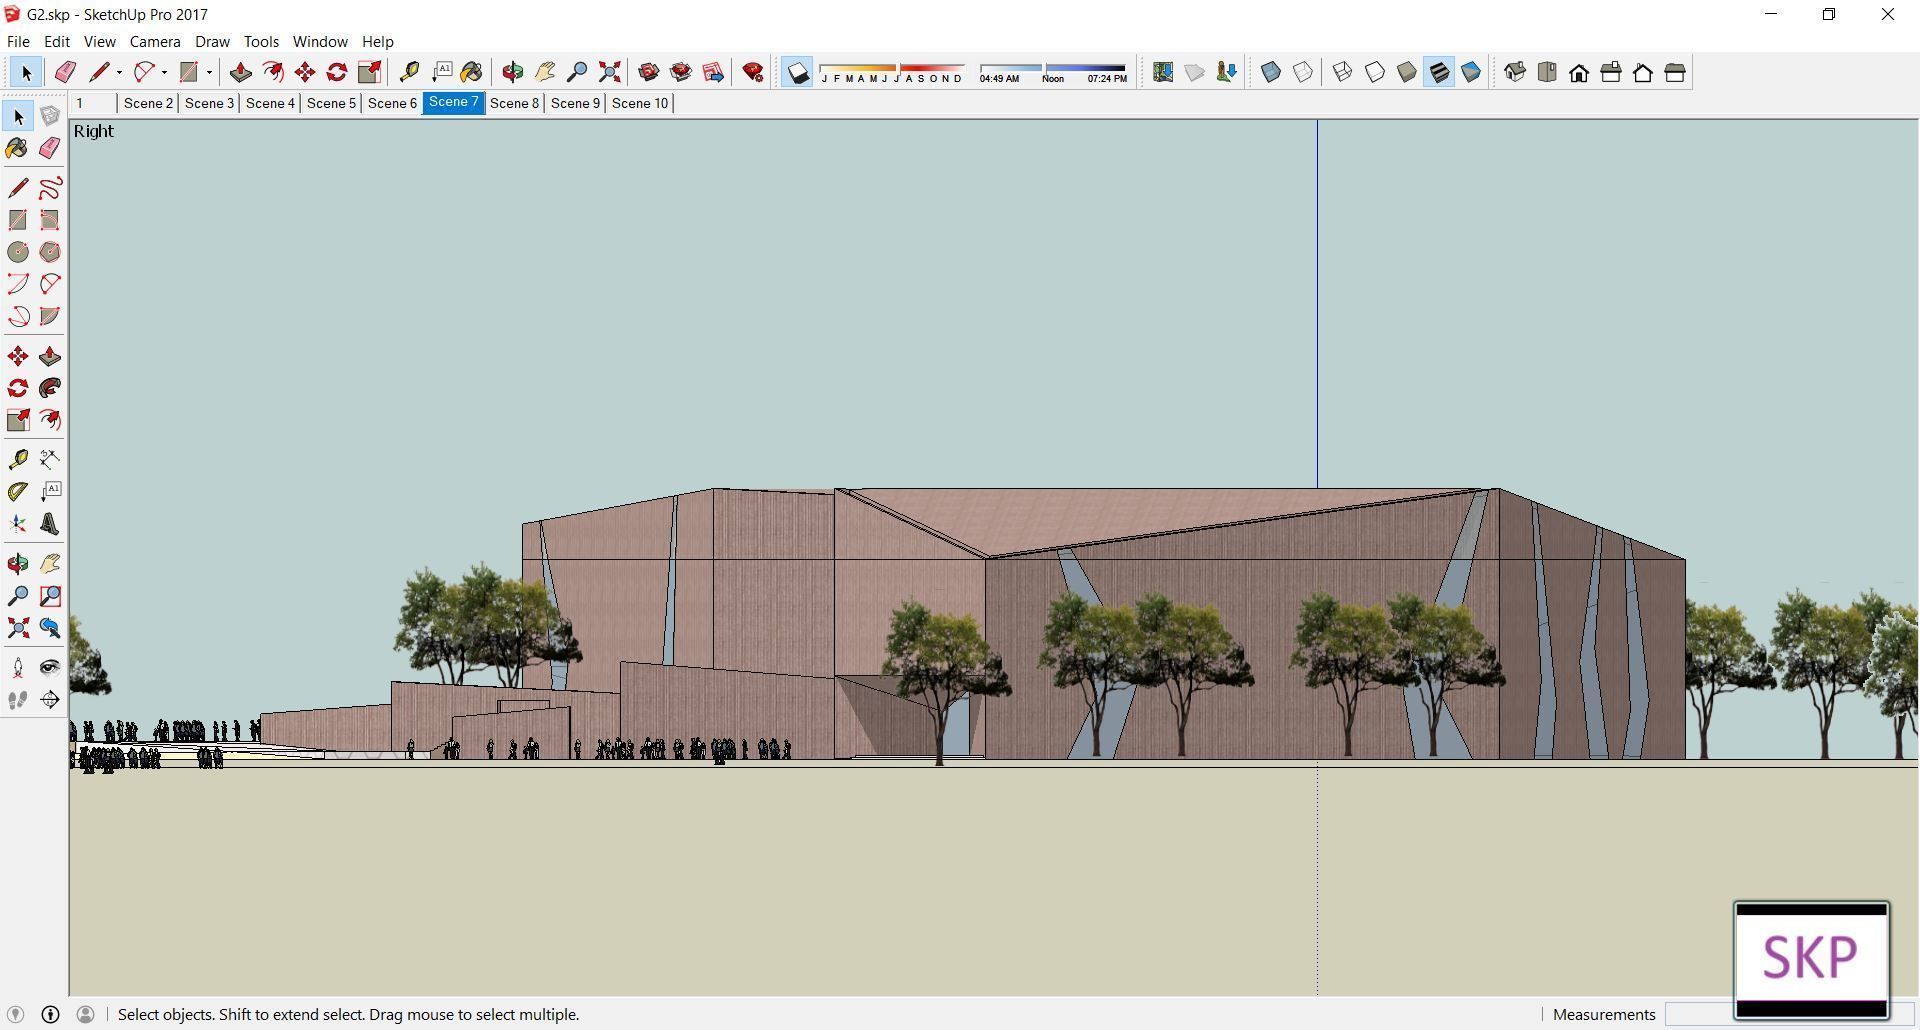Image resolution: width=1920 pixels, height=1030 pixels.
Task: Open the Edit menu
Action: point(57,41)
